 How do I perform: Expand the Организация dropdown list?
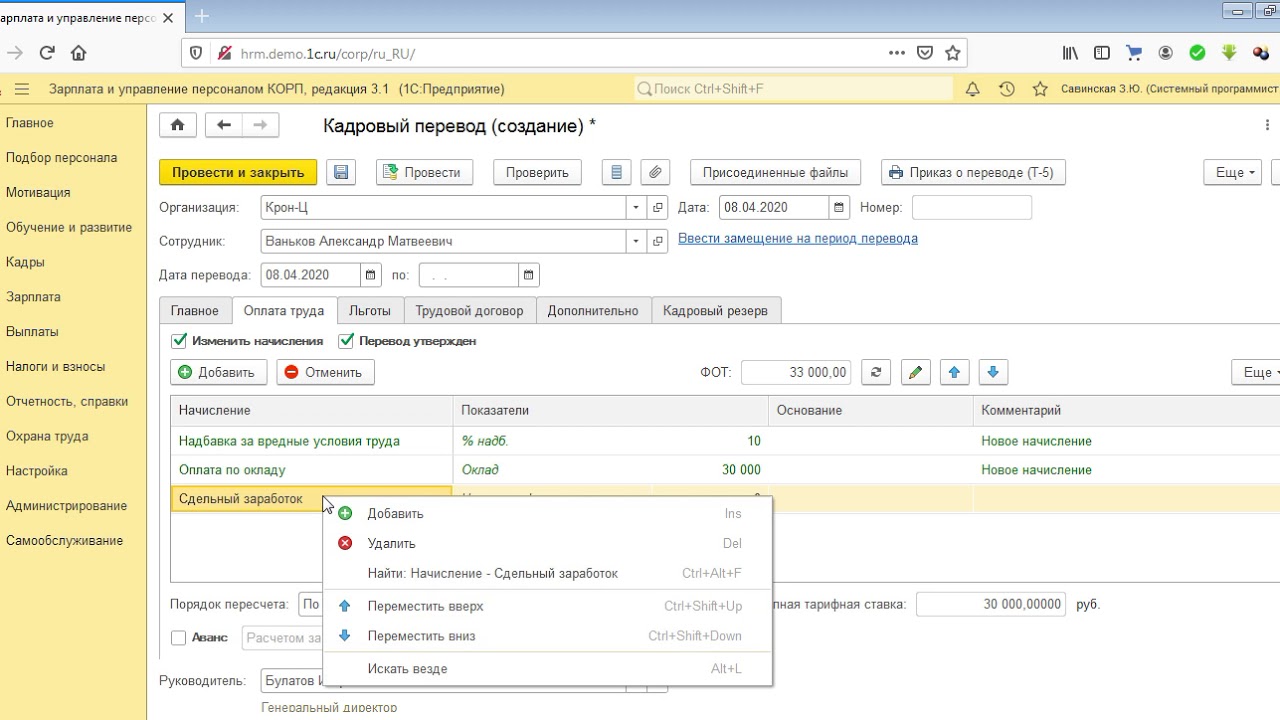636,207
